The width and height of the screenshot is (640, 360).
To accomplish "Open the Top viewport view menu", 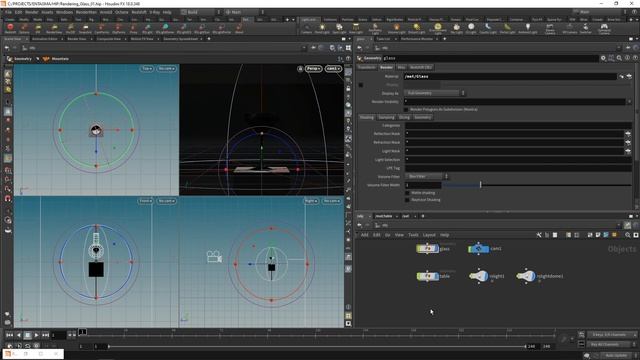I will click(147, 69).
